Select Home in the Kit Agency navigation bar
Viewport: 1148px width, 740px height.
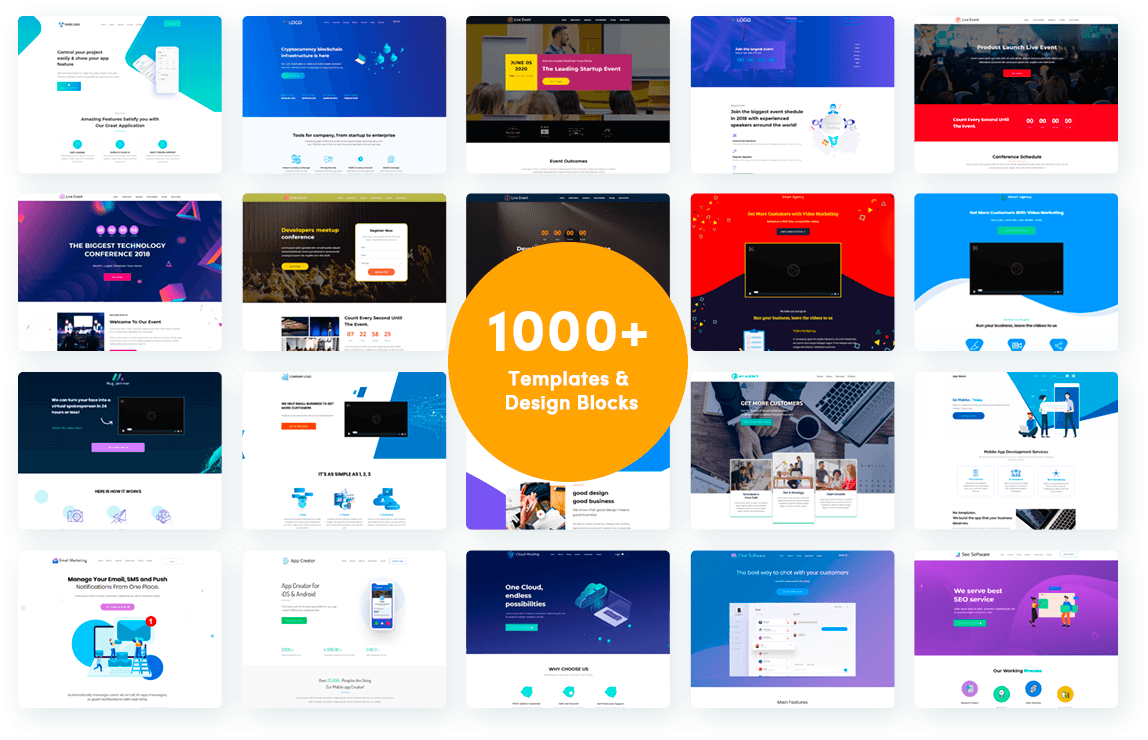point(820,376)
